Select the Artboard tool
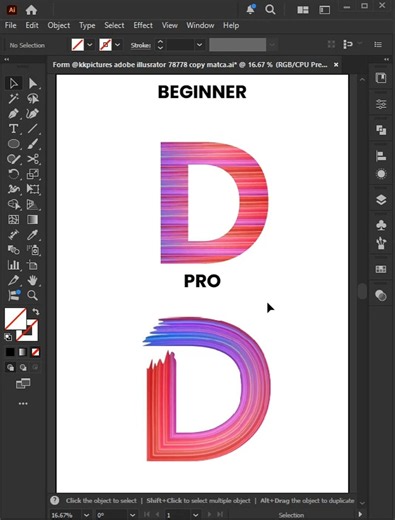This screenshot has height=520, width=395. (x=32, y=265)
